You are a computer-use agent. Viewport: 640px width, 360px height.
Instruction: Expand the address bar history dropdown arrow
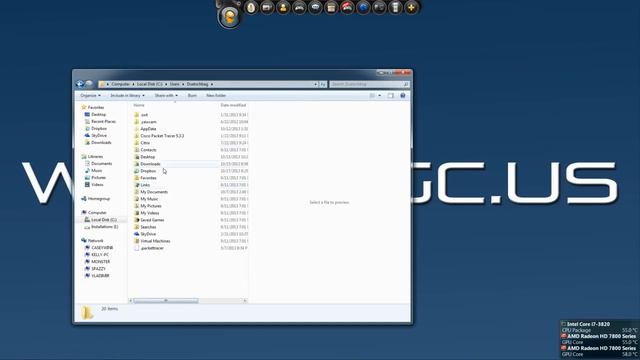tap(316, 84)
